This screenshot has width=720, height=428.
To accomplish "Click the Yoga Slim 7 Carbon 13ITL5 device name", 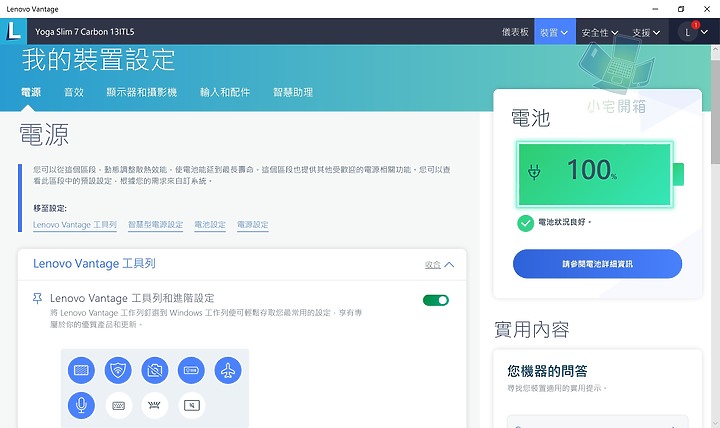I will coord(85,32).
